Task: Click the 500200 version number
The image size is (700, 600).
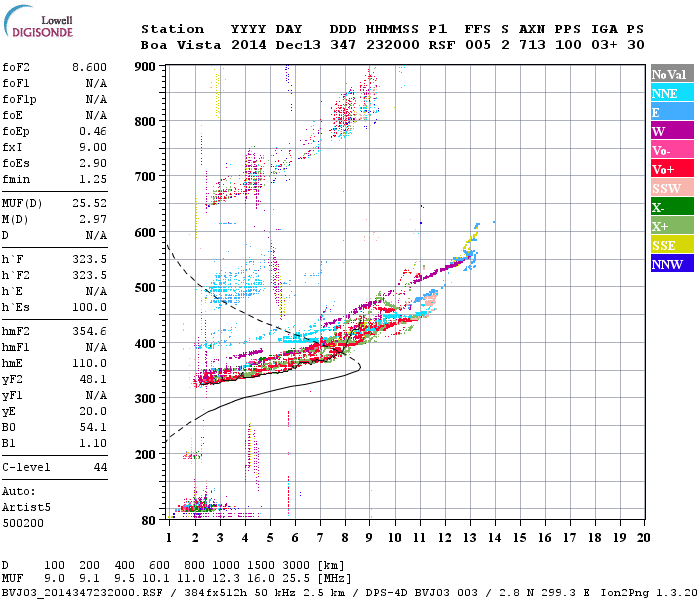Action: coord(23,523)
